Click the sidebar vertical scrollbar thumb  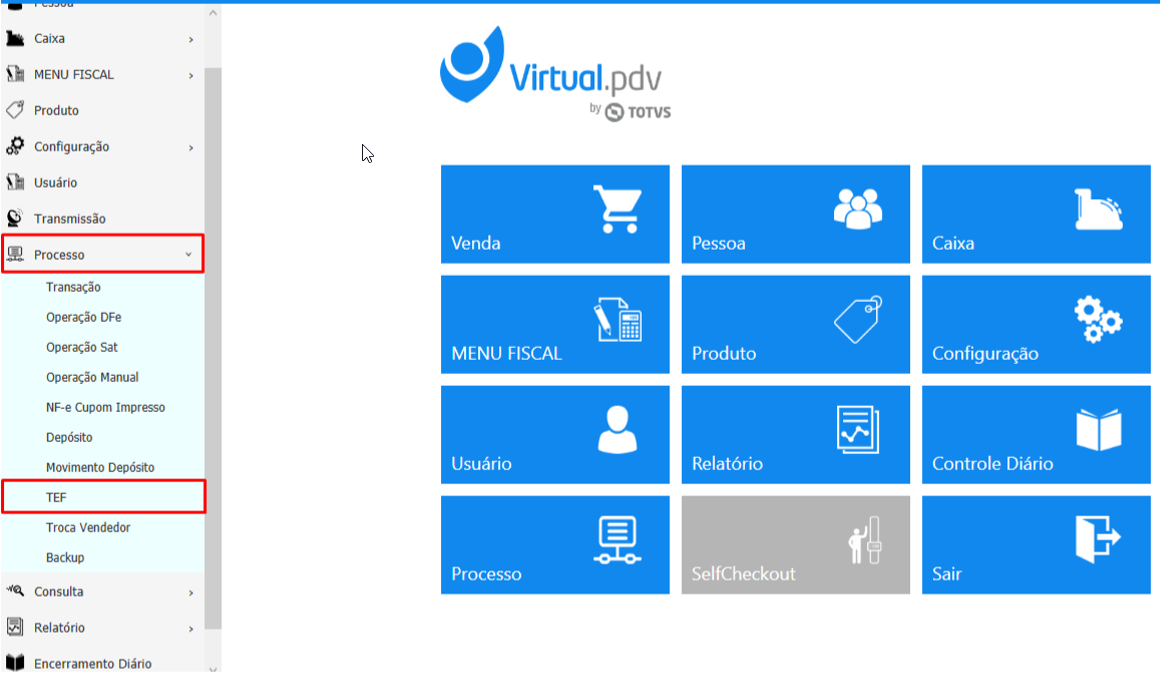click(x=213, y=348)
